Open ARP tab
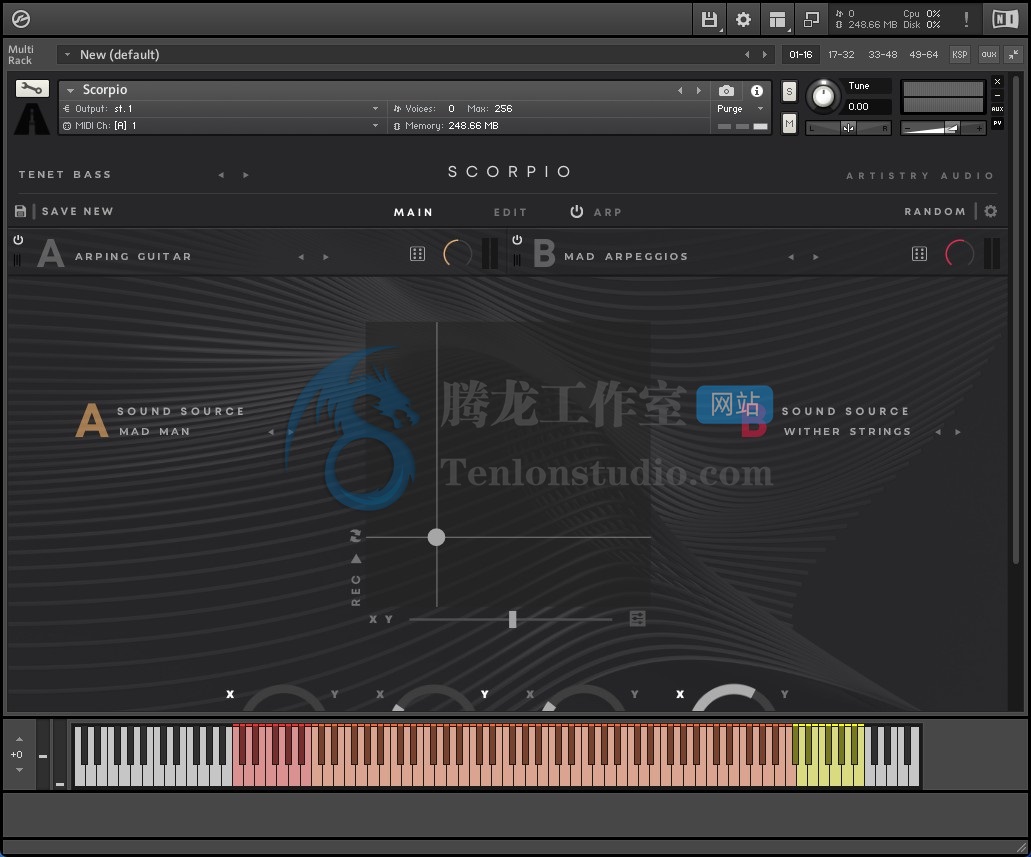The height and width of the screenshot is (857, 1031). [608, 212]
